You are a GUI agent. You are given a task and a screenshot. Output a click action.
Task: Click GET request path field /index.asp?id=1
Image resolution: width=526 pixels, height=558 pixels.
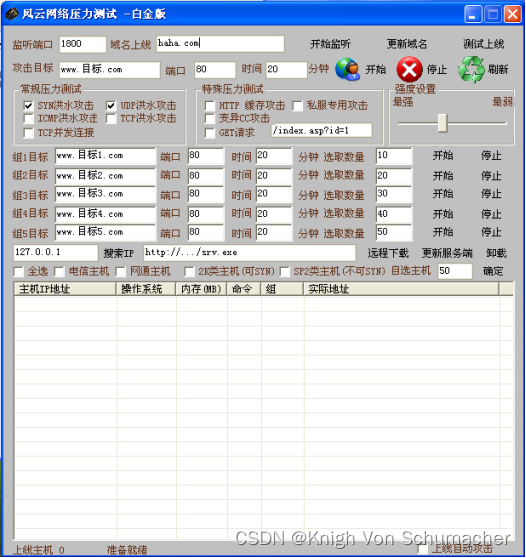pyautogui.click(x=322, y=131)
